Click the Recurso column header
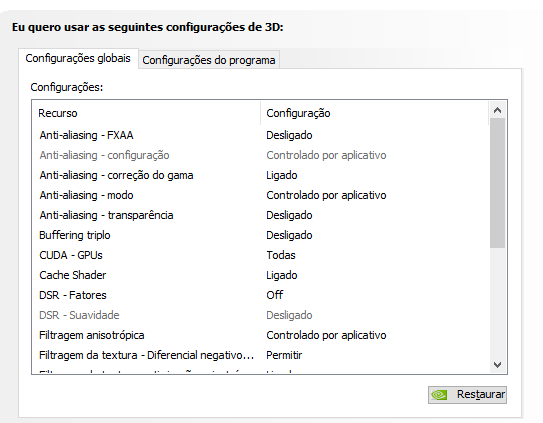This screenshot has height=423, width=543. tap(146, 113)
